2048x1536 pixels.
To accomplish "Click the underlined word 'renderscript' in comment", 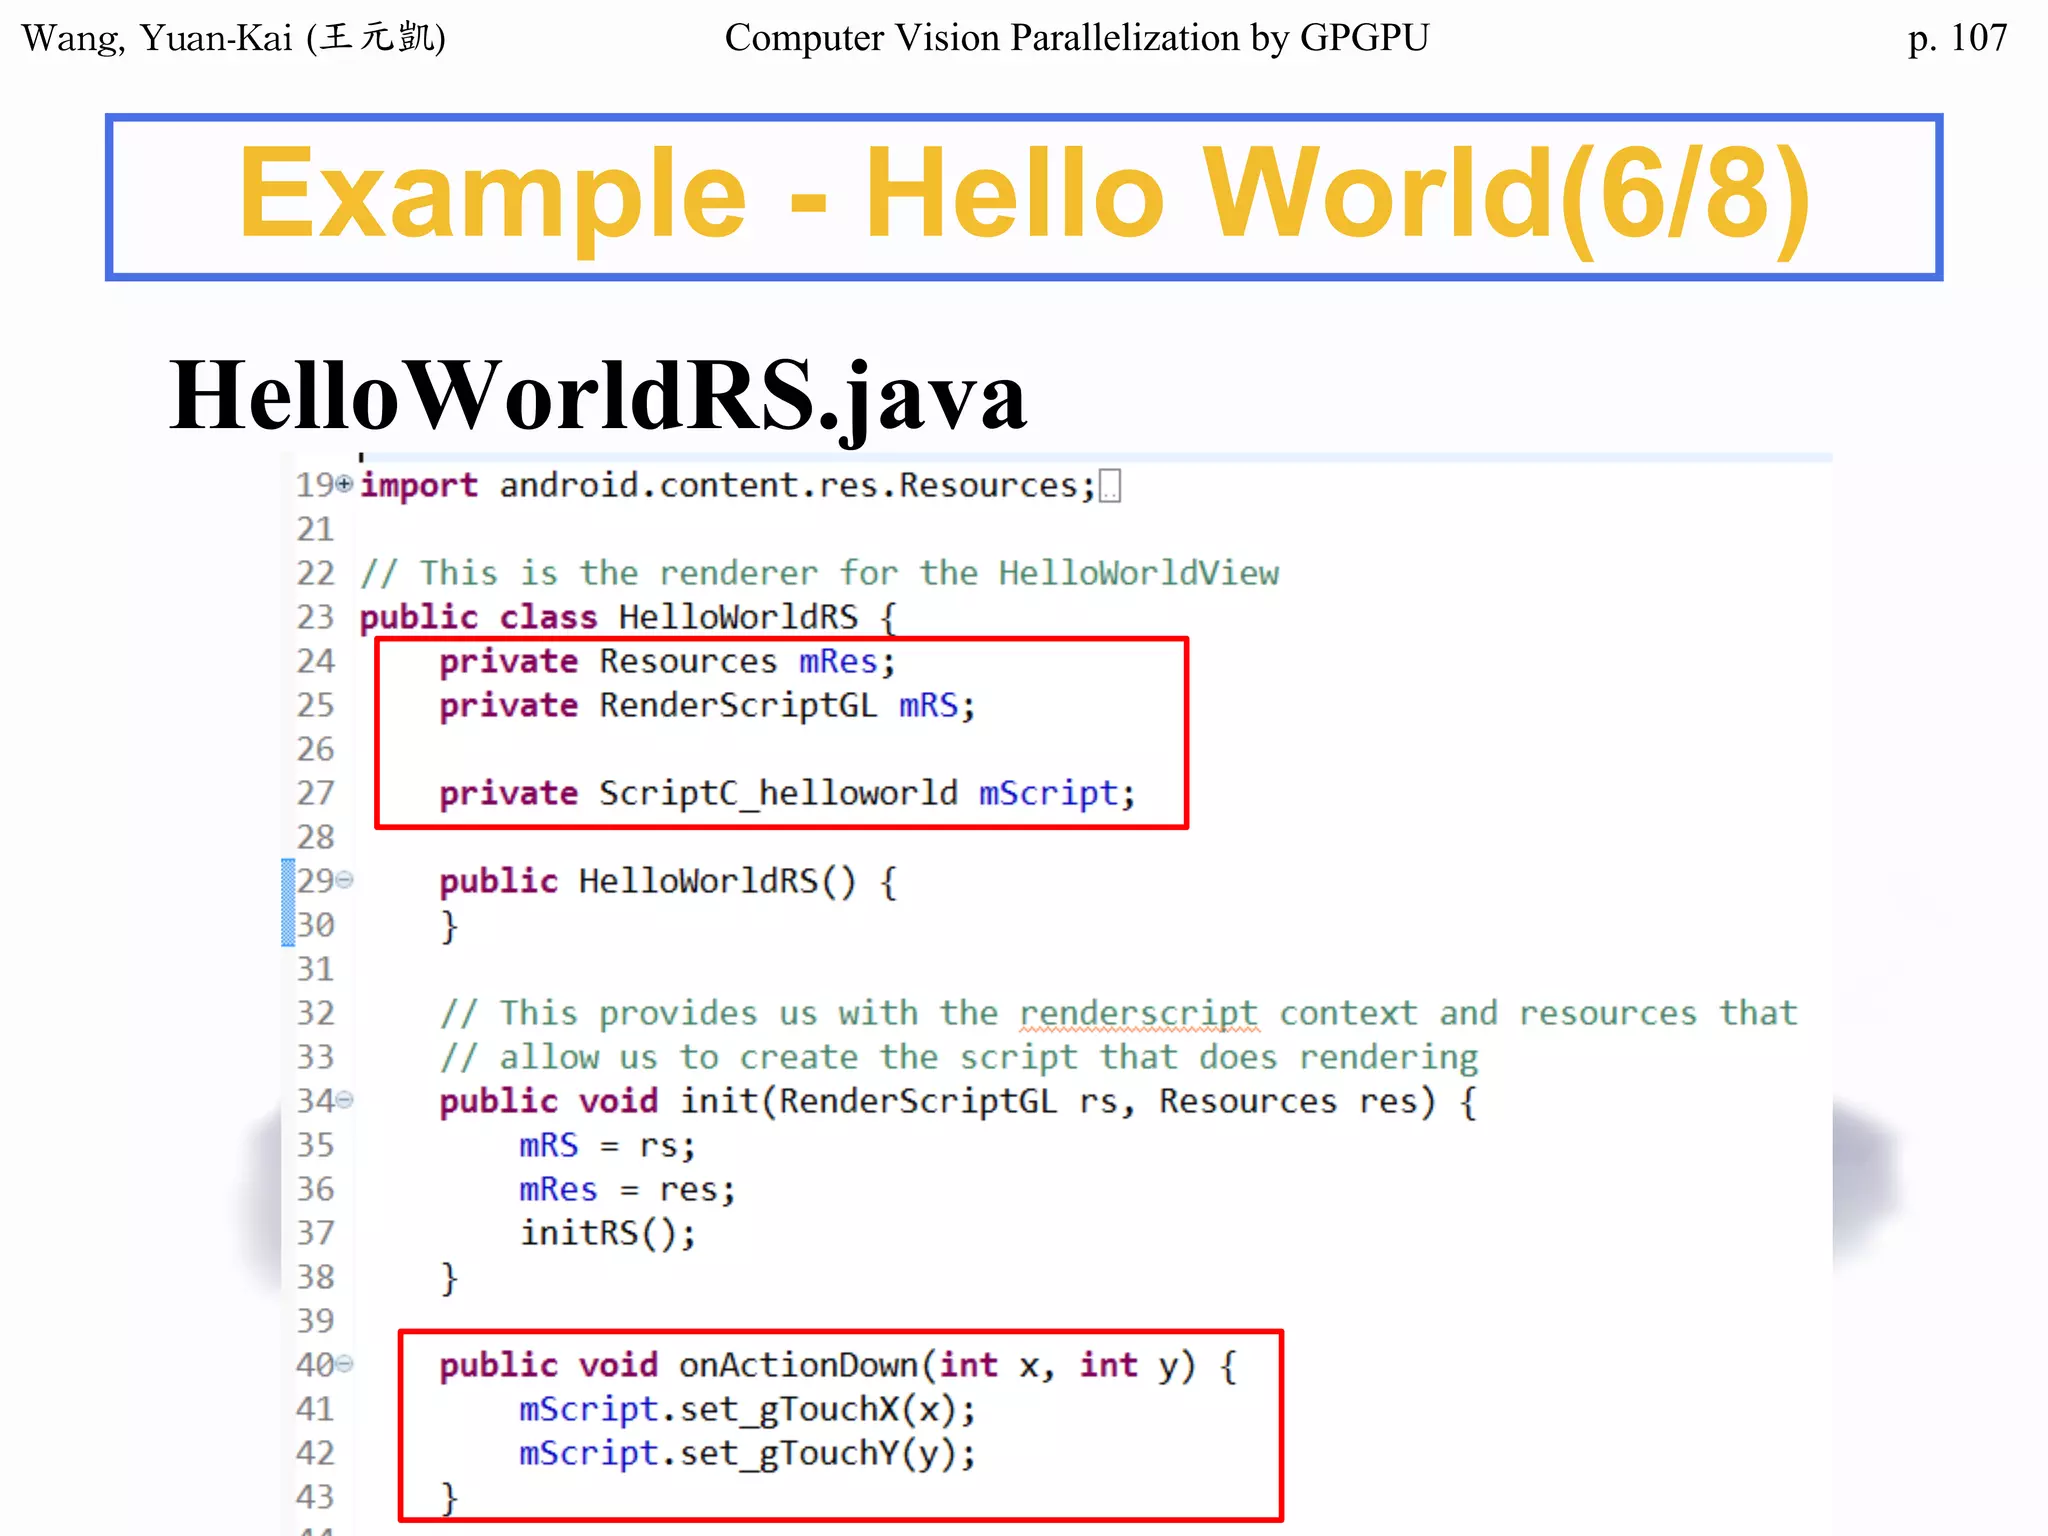I will 1139,1014.
